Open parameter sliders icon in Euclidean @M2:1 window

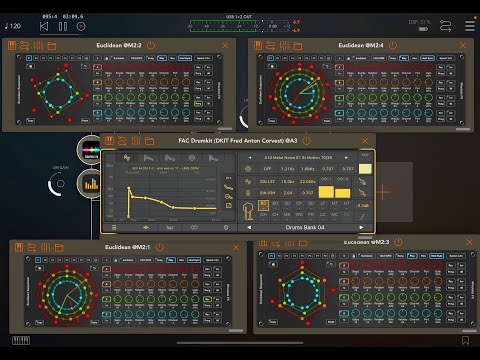click(46, 247)
